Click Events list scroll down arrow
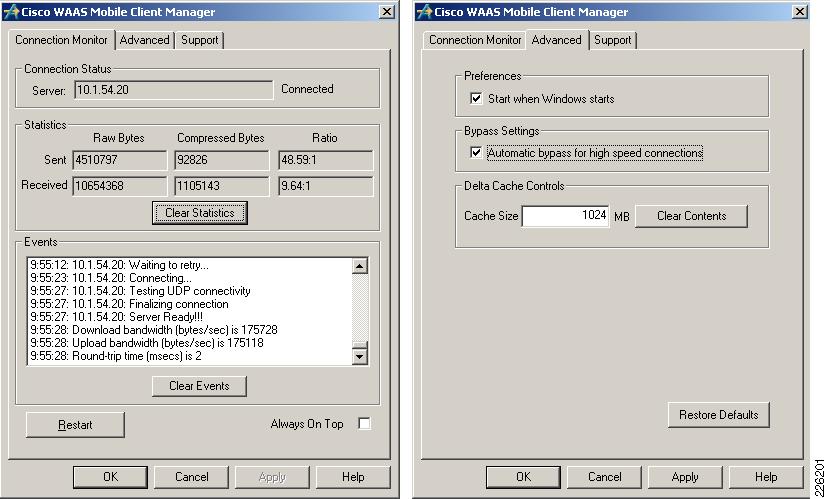 (359, 356)
